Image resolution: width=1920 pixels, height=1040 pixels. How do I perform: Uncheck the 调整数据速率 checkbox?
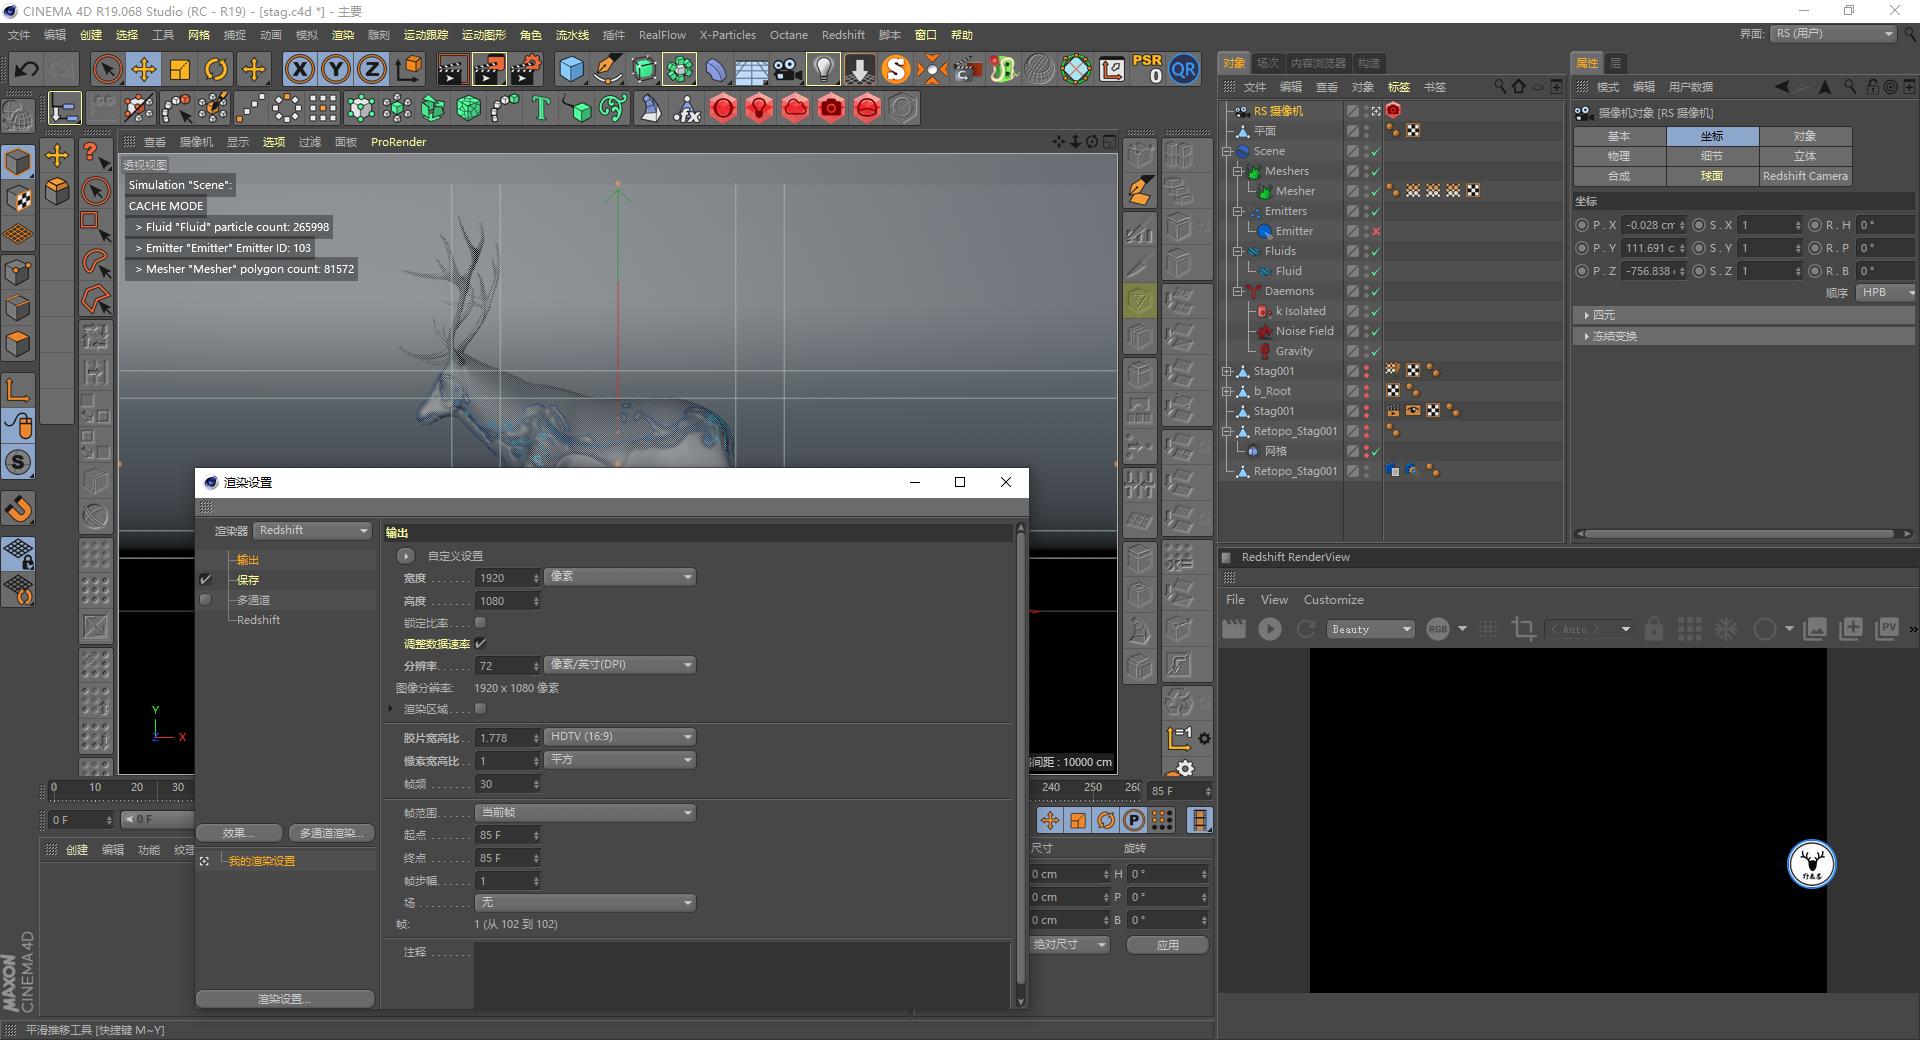(481, 643)
